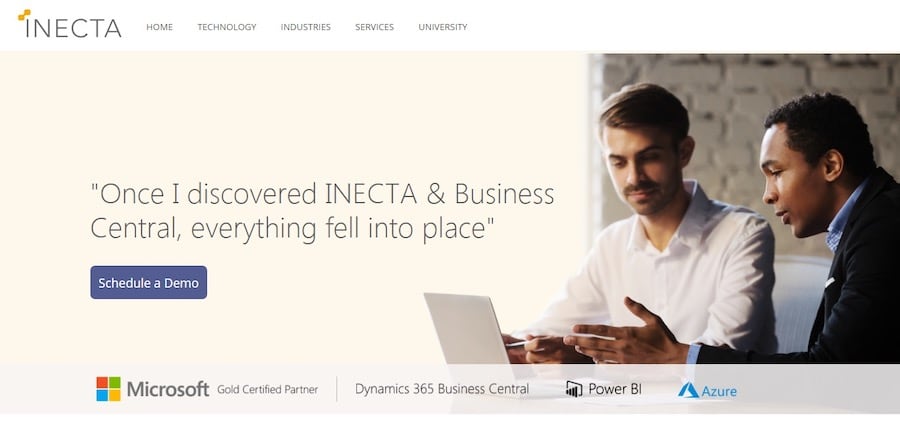Open the INDUSTRIES navigation menu
This screenshot has height=434, width=900.
pos(305,27)
